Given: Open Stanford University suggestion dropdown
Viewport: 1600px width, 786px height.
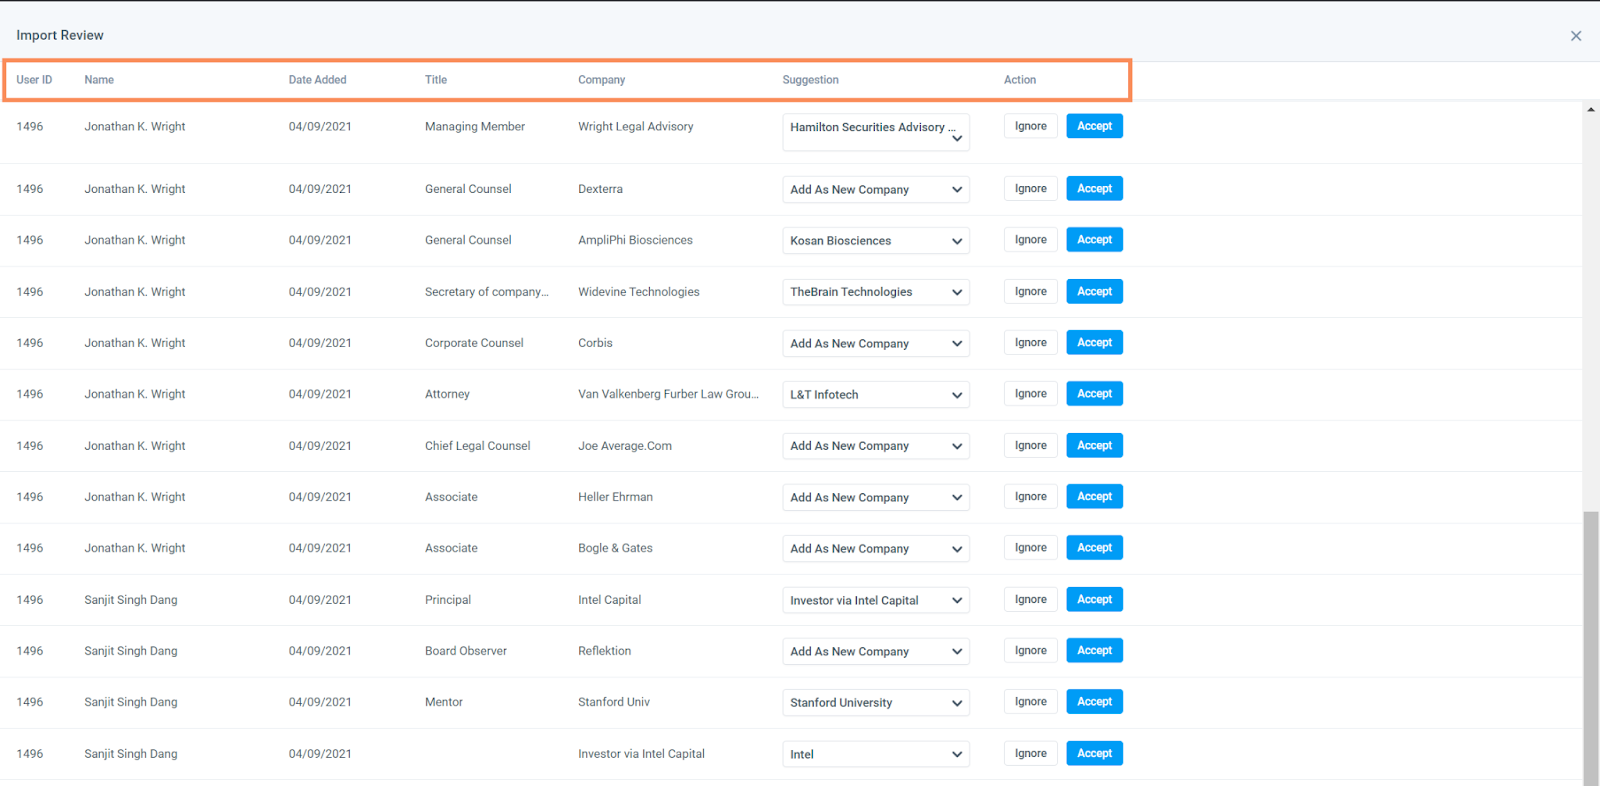Looking at the screenshot, I should (x=876, y=702).
